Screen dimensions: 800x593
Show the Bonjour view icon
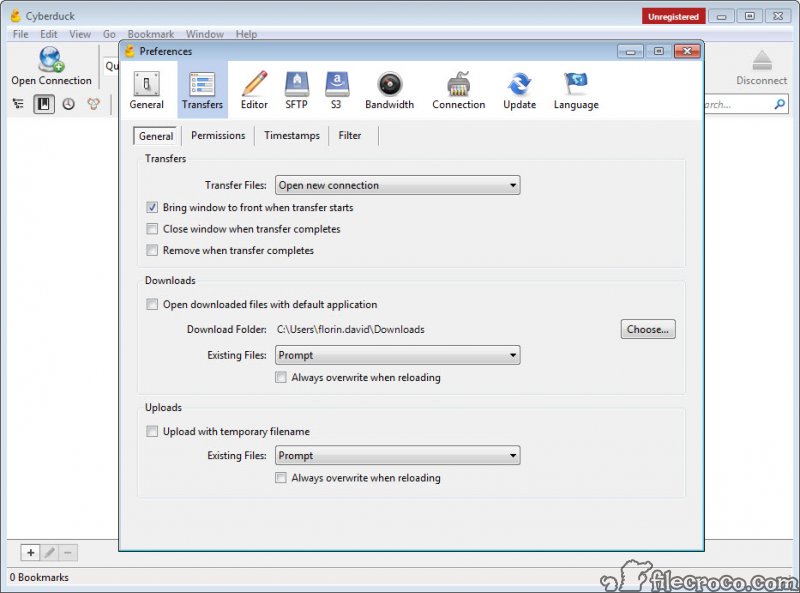(x=93, y=104)
